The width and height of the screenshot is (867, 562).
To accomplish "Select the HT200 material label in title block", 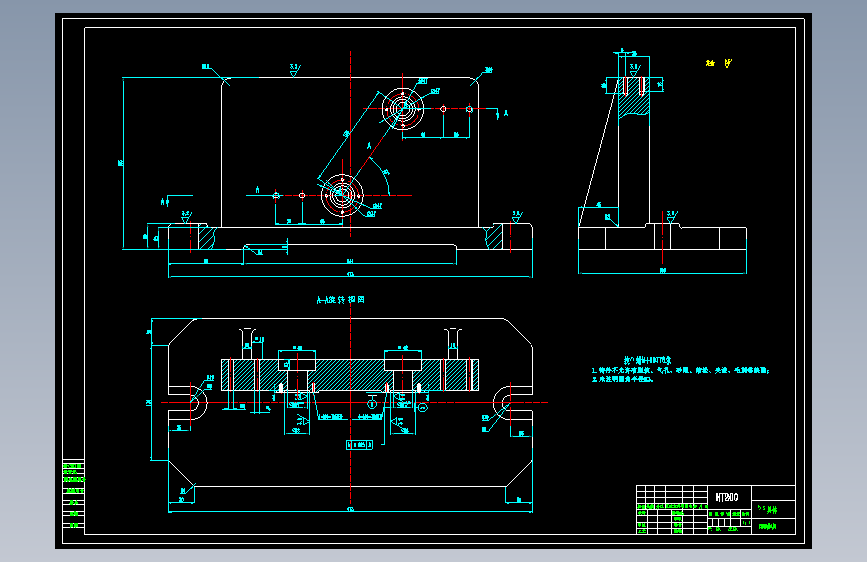I will click(x=727, y=497).
